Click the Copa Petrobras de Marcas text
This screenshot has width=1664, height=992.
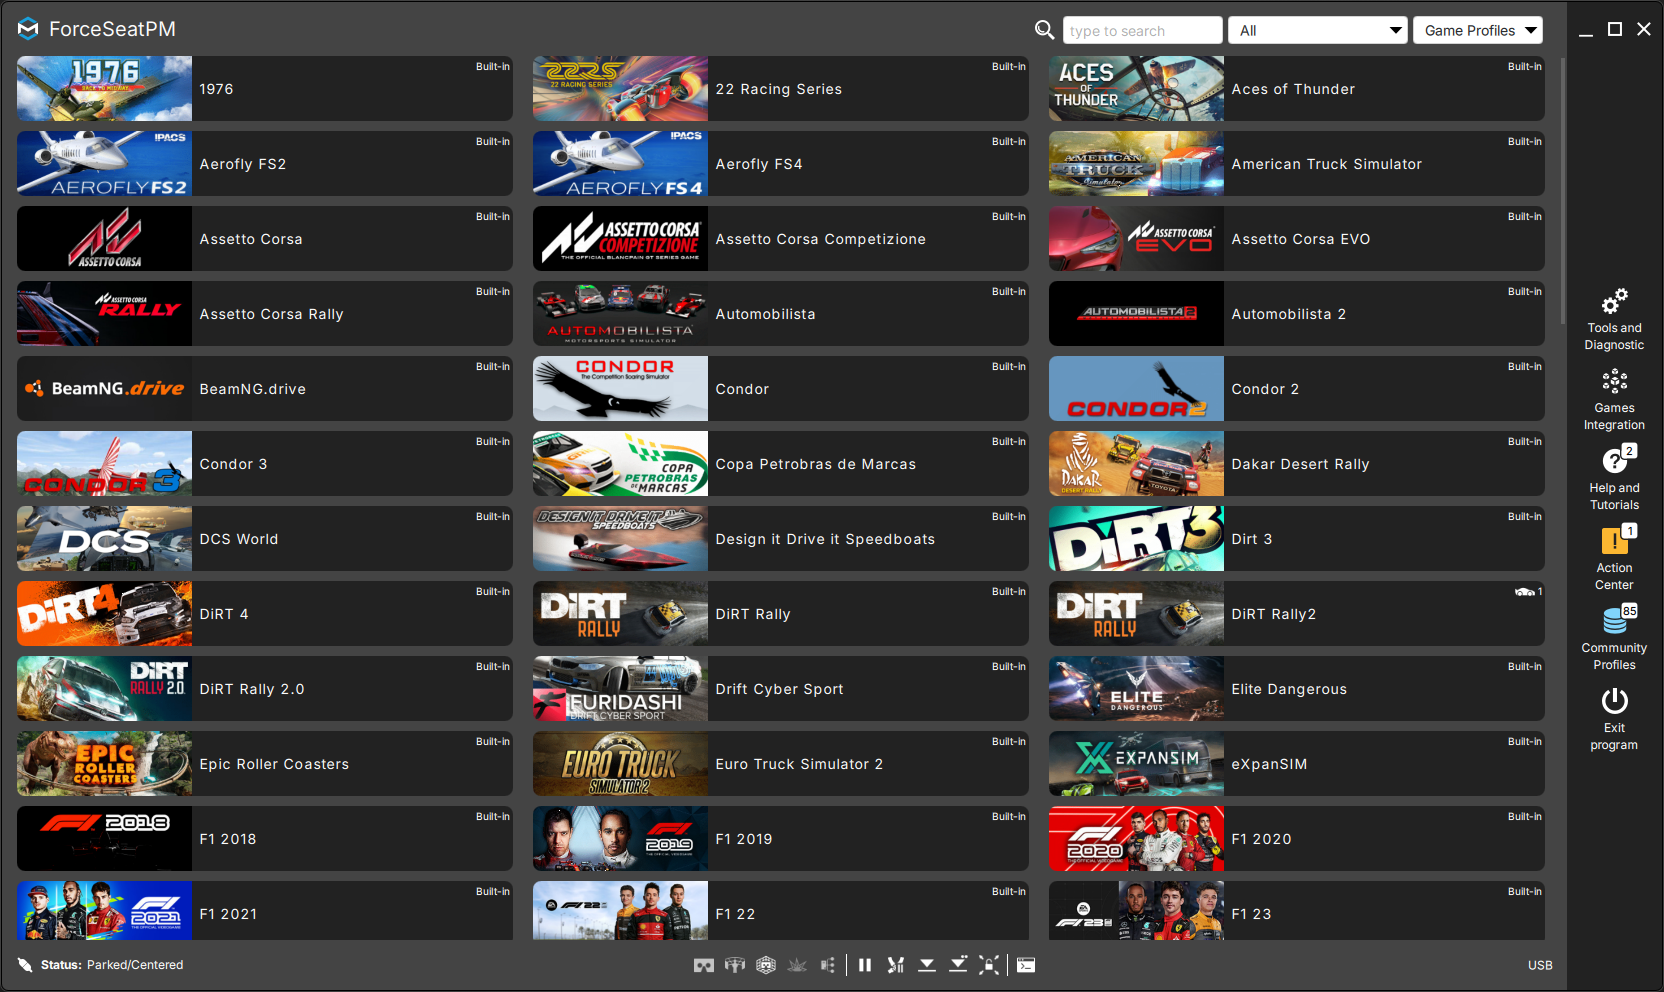(815, 464)
